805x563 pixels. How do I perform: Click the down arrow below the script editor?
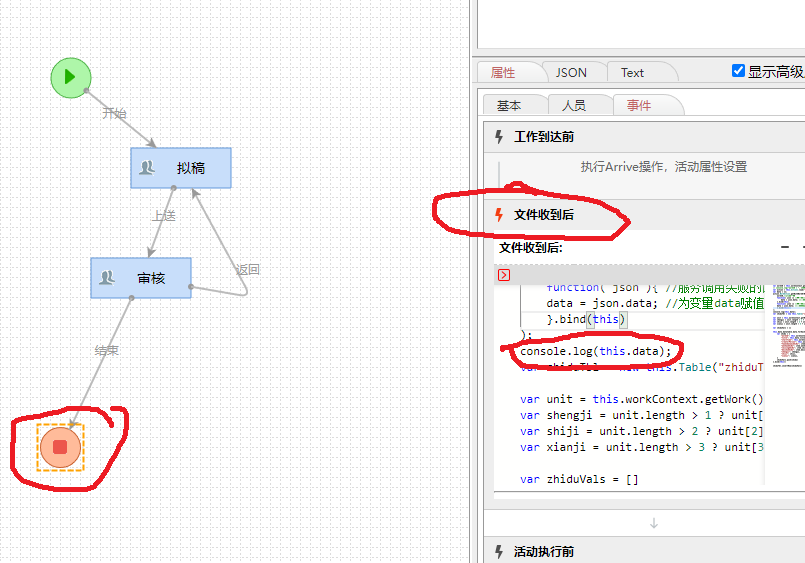click(654, 523)
